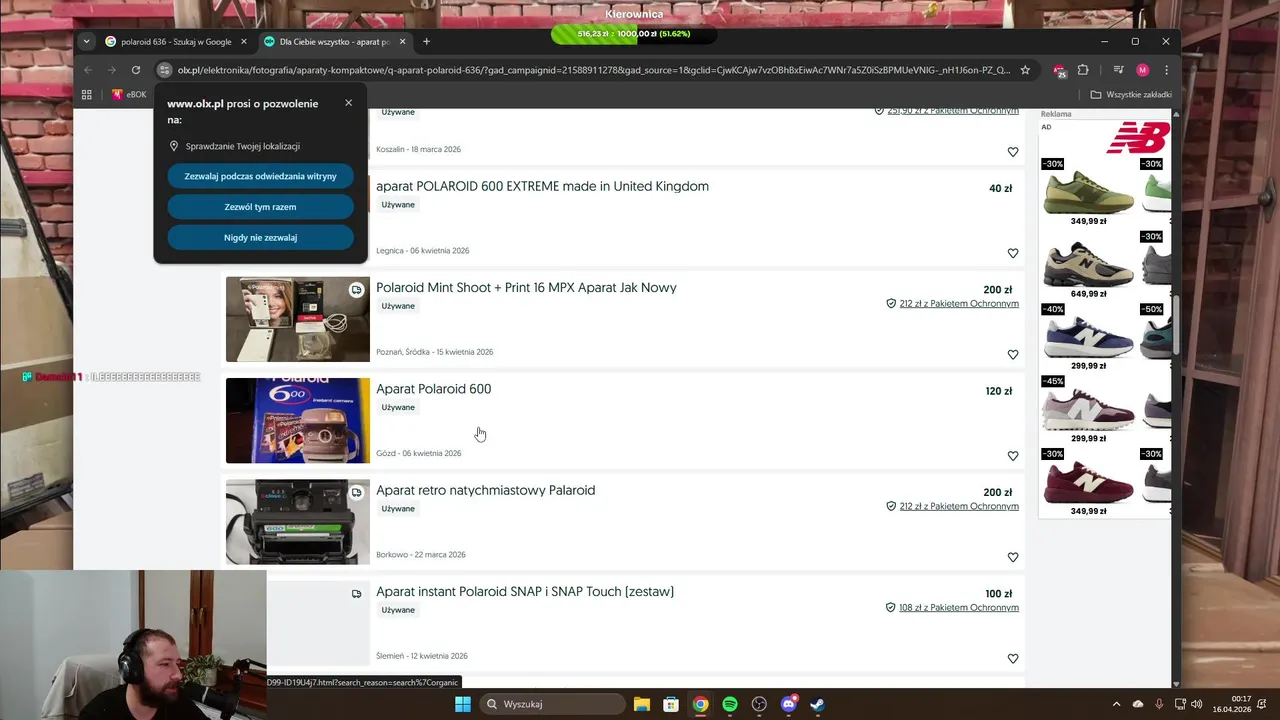Click the Używane tag on Aparat Polaroid 600
Viewport: 1280px width, 720px height.
click(398, 408)
